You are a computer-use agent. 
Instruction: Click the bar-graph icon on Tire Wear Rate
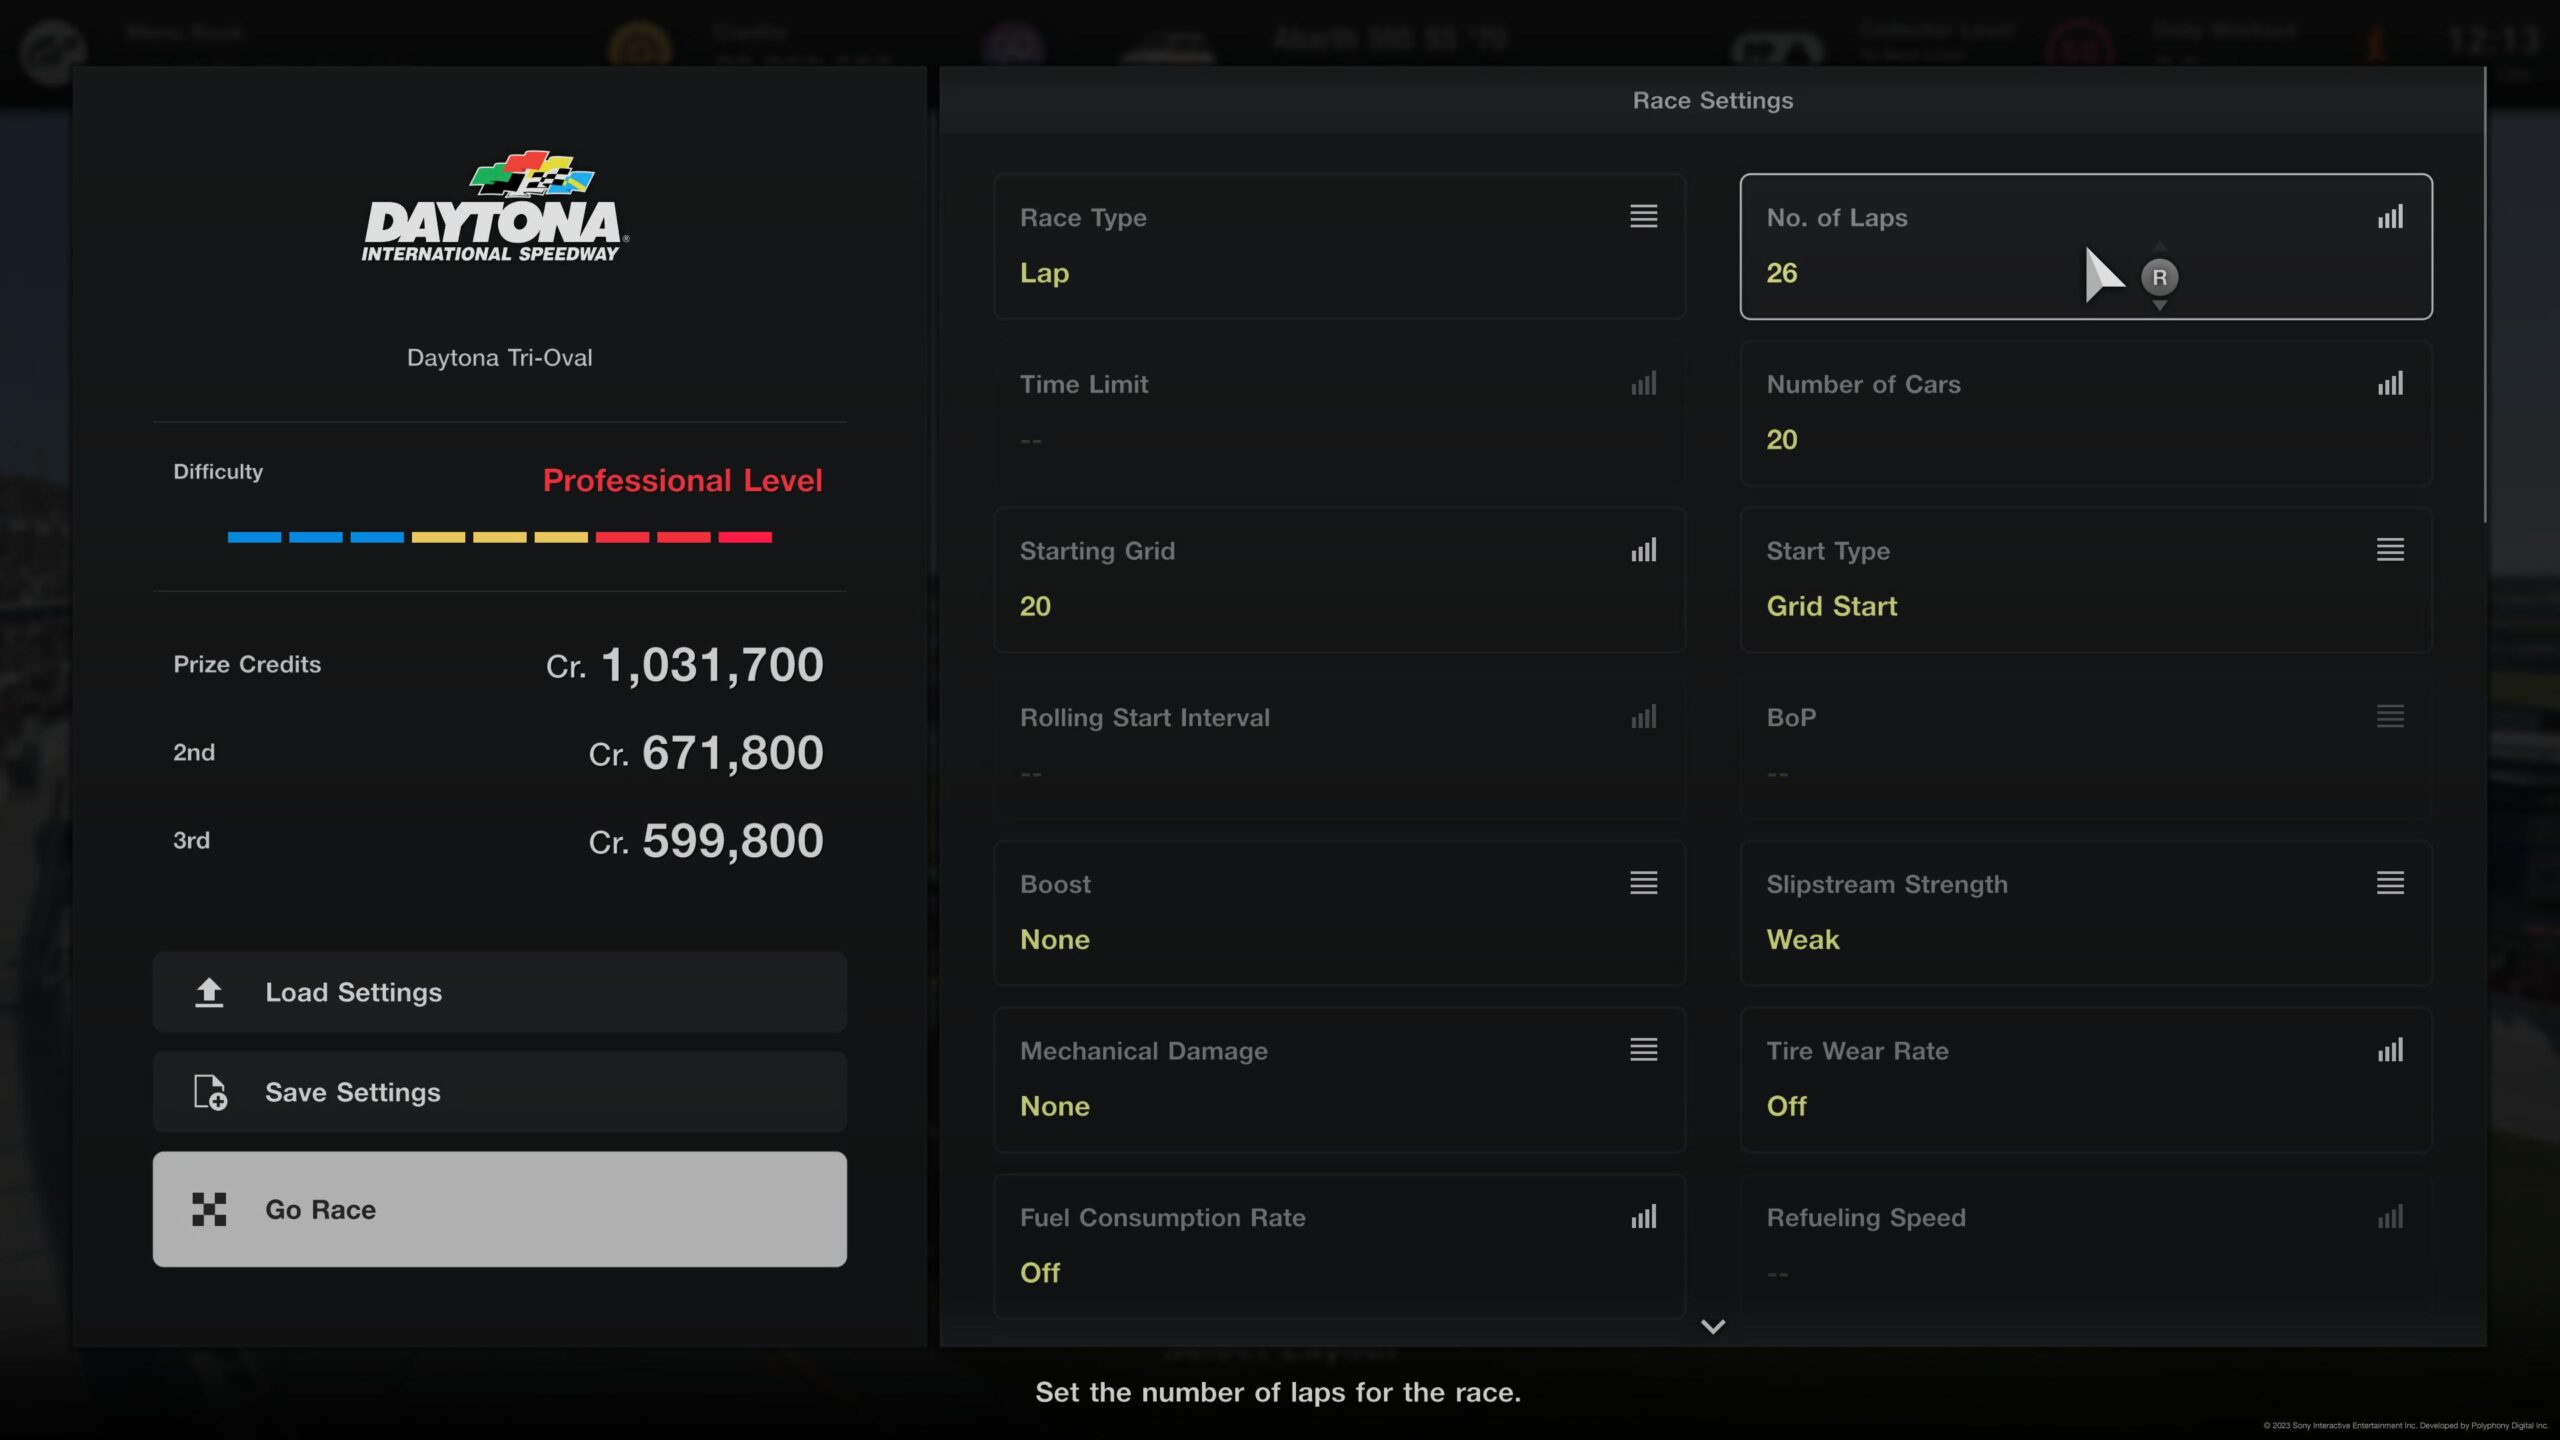tap(2390, 1050)
